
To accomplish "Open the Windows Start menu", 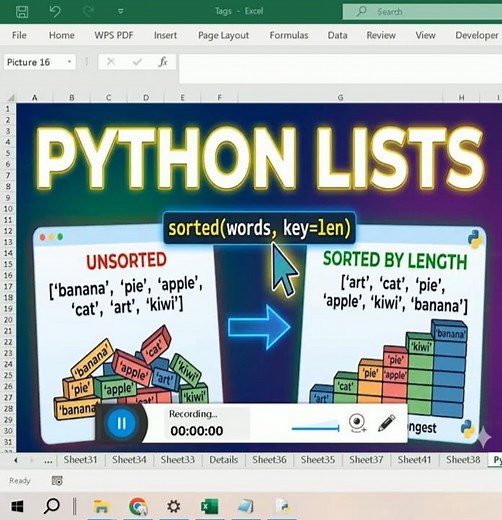I will 17,507.
